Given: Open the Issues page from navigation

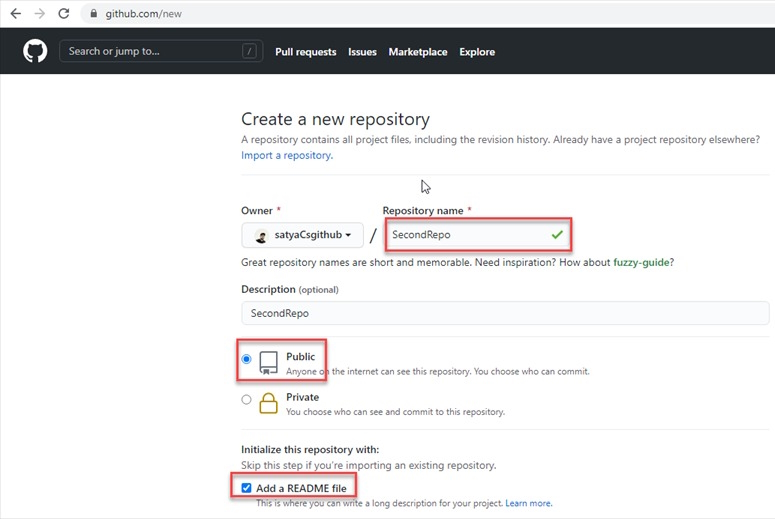Looking at the screenshot, I should point(362,52).
